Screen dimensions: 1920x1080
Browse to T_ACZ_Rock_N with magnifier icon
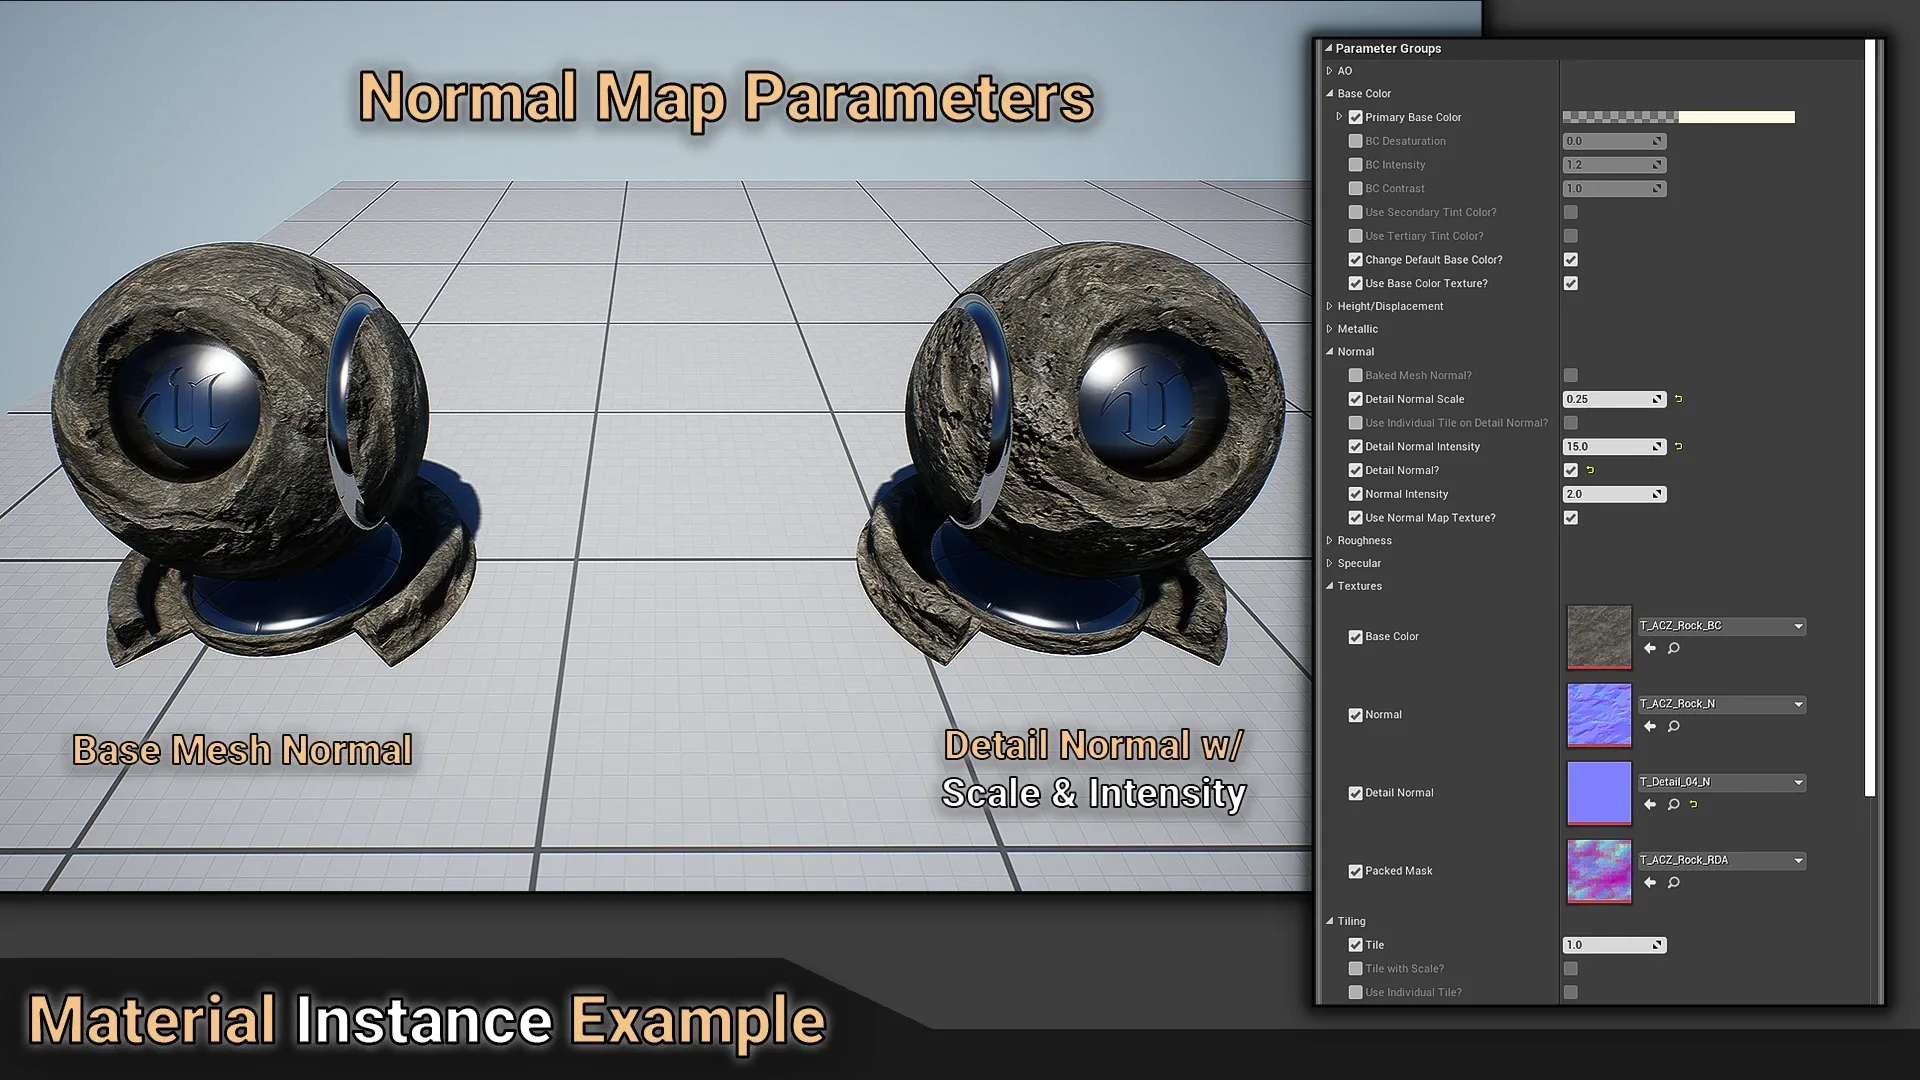coord(1673,727)
